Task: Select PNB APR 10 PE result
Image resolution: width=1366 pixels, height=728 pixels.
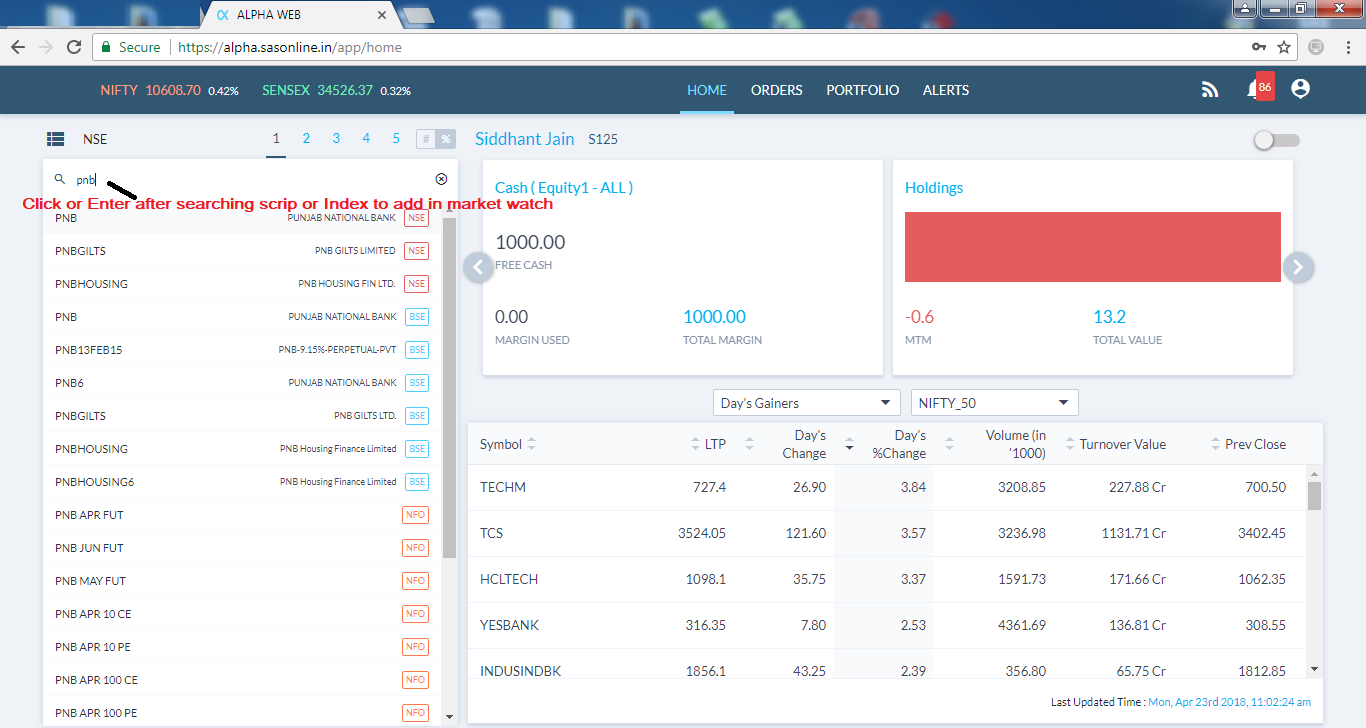Action: tap(242, 646)
